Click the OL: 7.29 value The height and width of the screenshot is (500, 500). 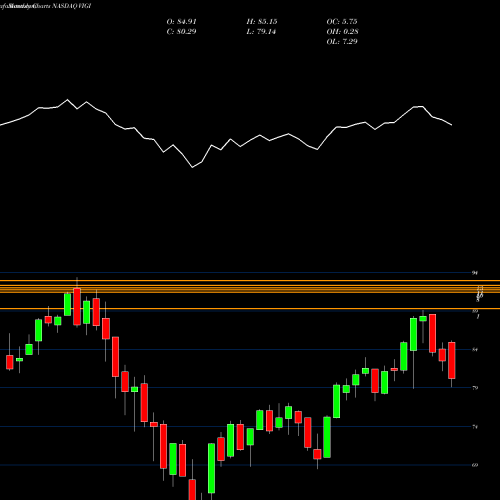342,42
